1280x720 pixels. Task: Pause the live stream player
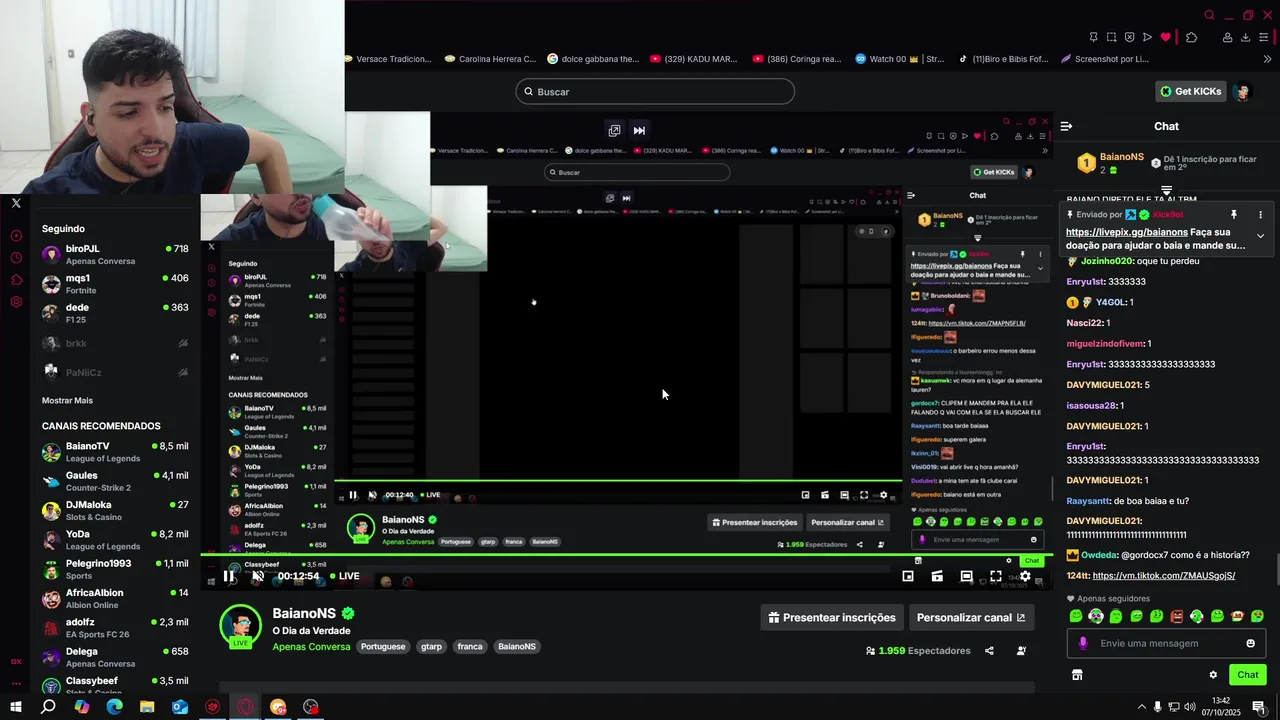click(229, 576)
